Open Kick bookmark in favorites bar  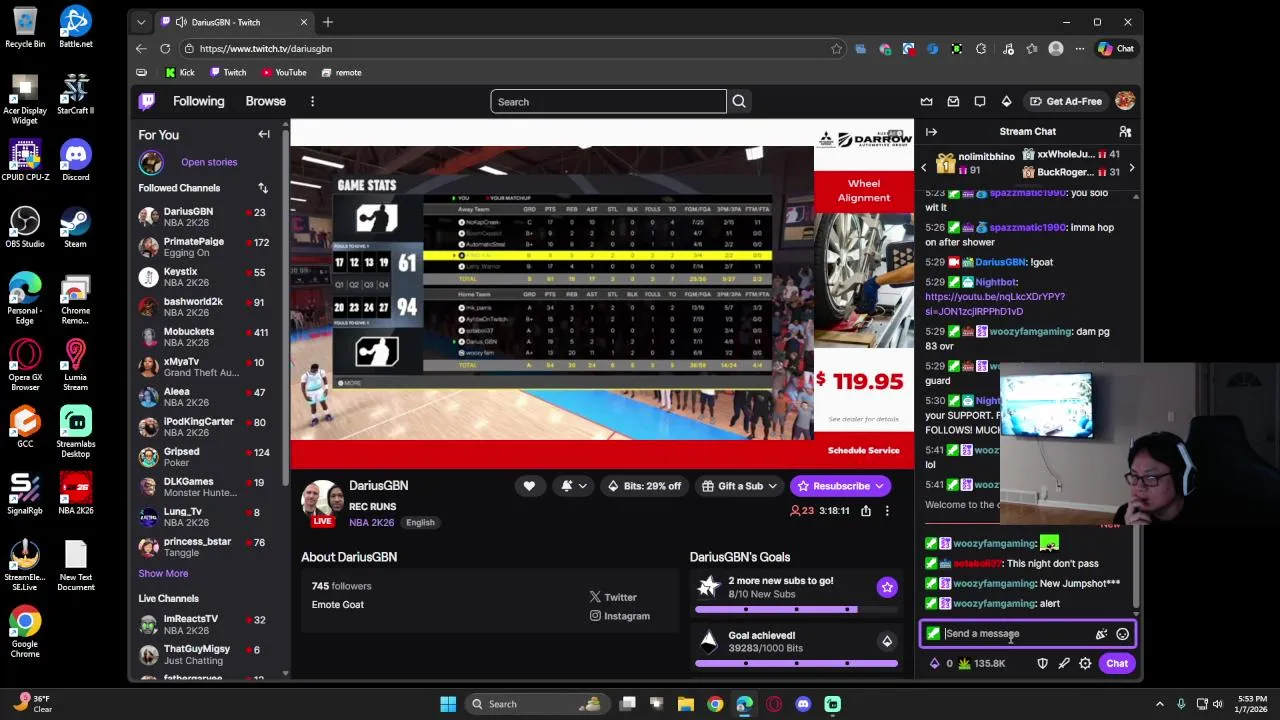pyautogui.click(x=180, y=72)
